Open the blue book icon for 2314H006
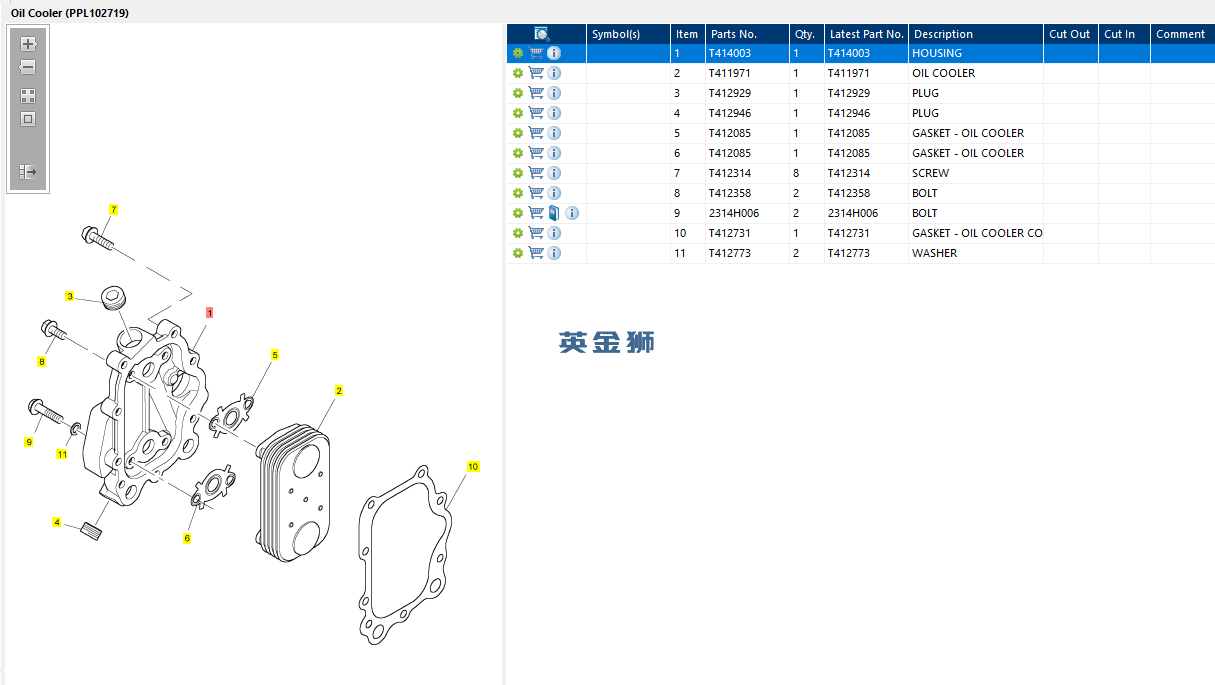 pyautogui.click(x=554, y=213)
